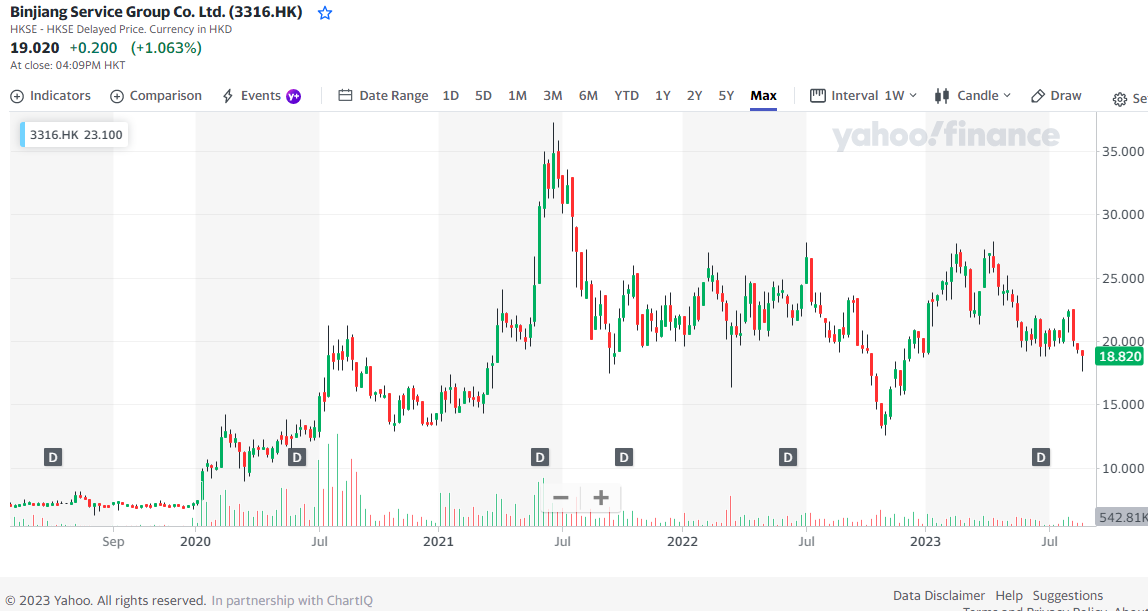Click dividend marker before Jul 2020
This screenshot has height=611, width=1148.
coord(297,458)
